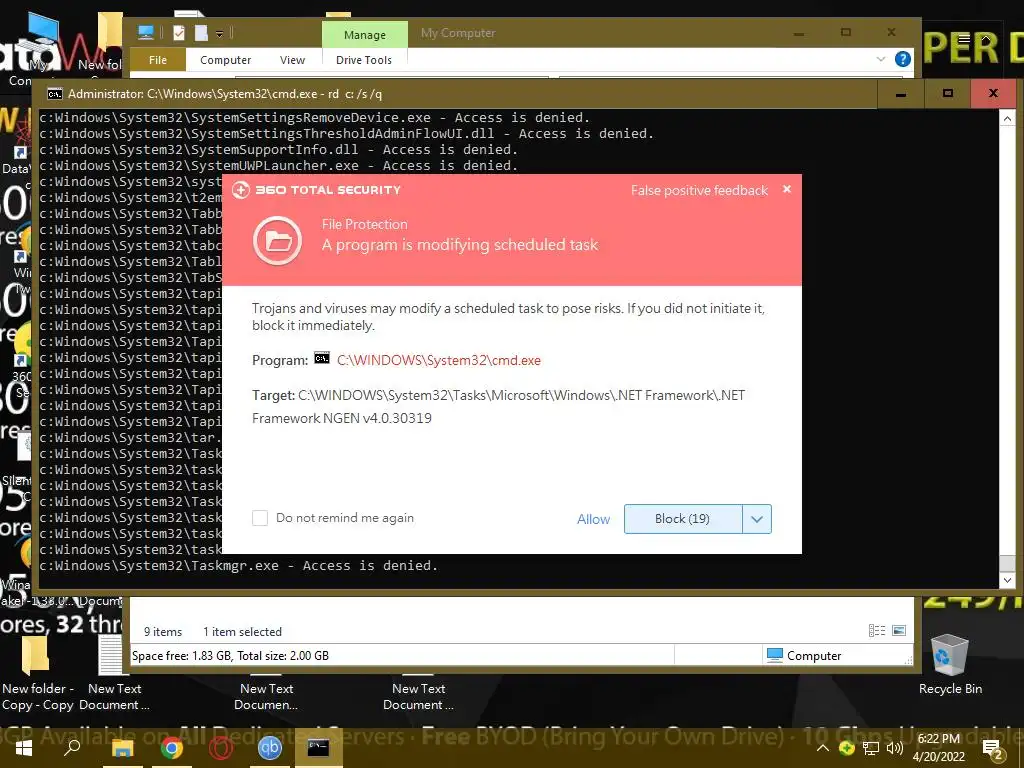Open qBittorrent from the taskbar
1024x768 pixels.
coord(269,748)
